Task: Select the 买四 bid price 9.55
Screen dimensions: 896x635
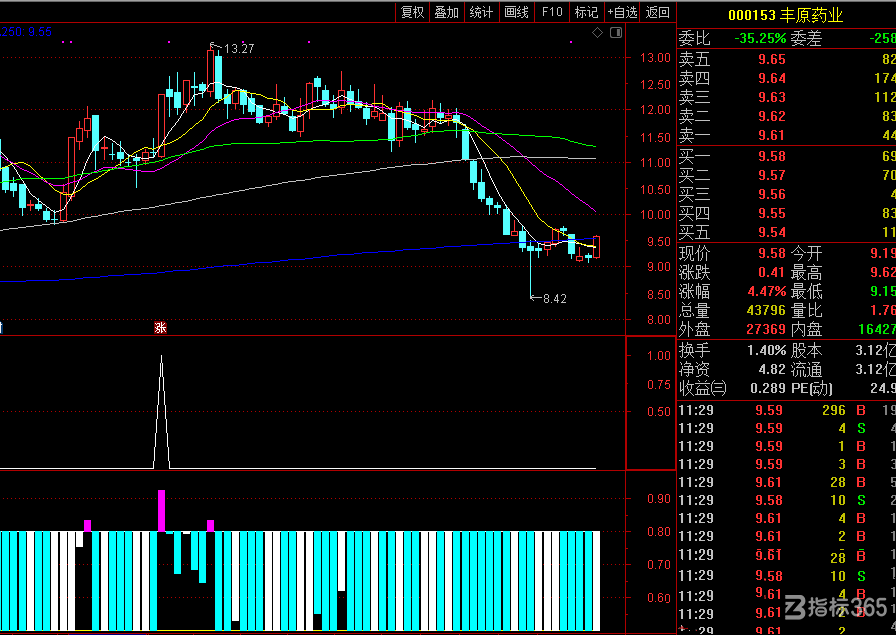Action: click(x=772, y=213)
